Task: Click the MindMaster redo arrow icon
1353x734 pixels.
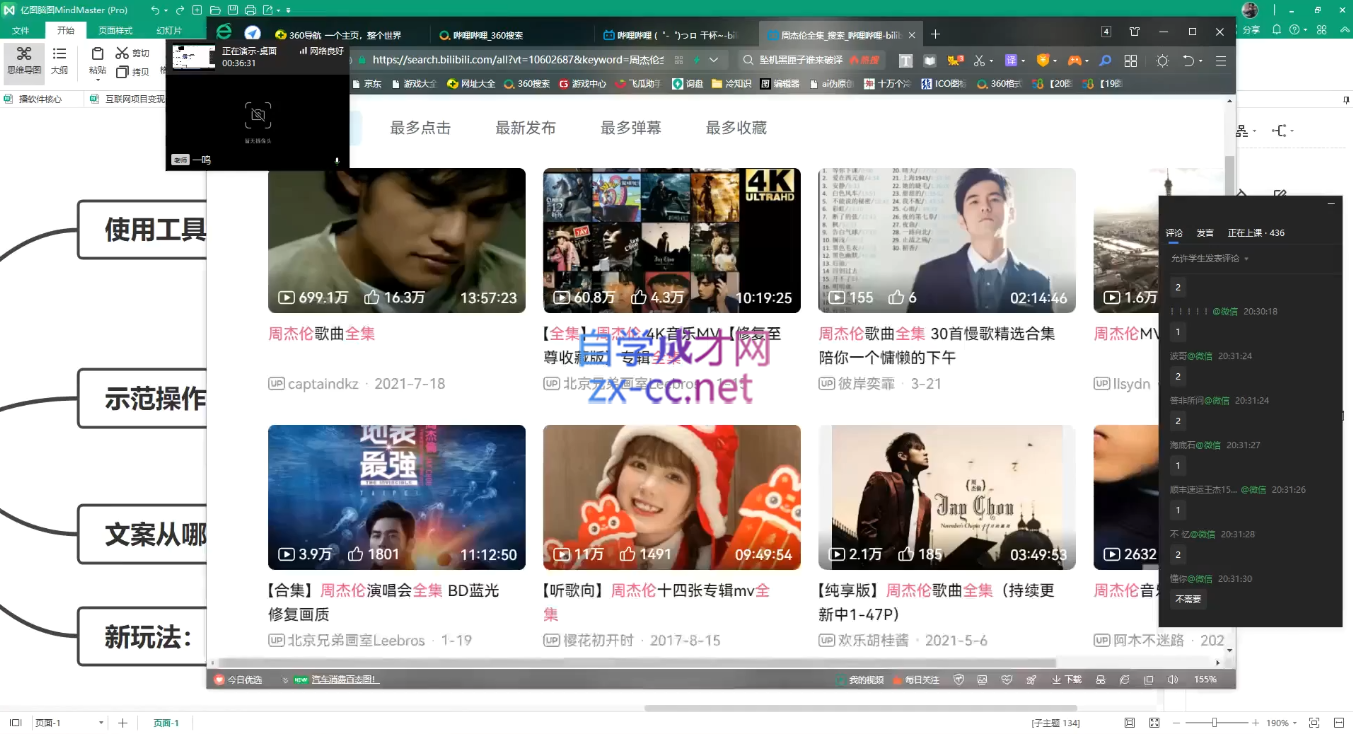Action: tap(180, 10)
